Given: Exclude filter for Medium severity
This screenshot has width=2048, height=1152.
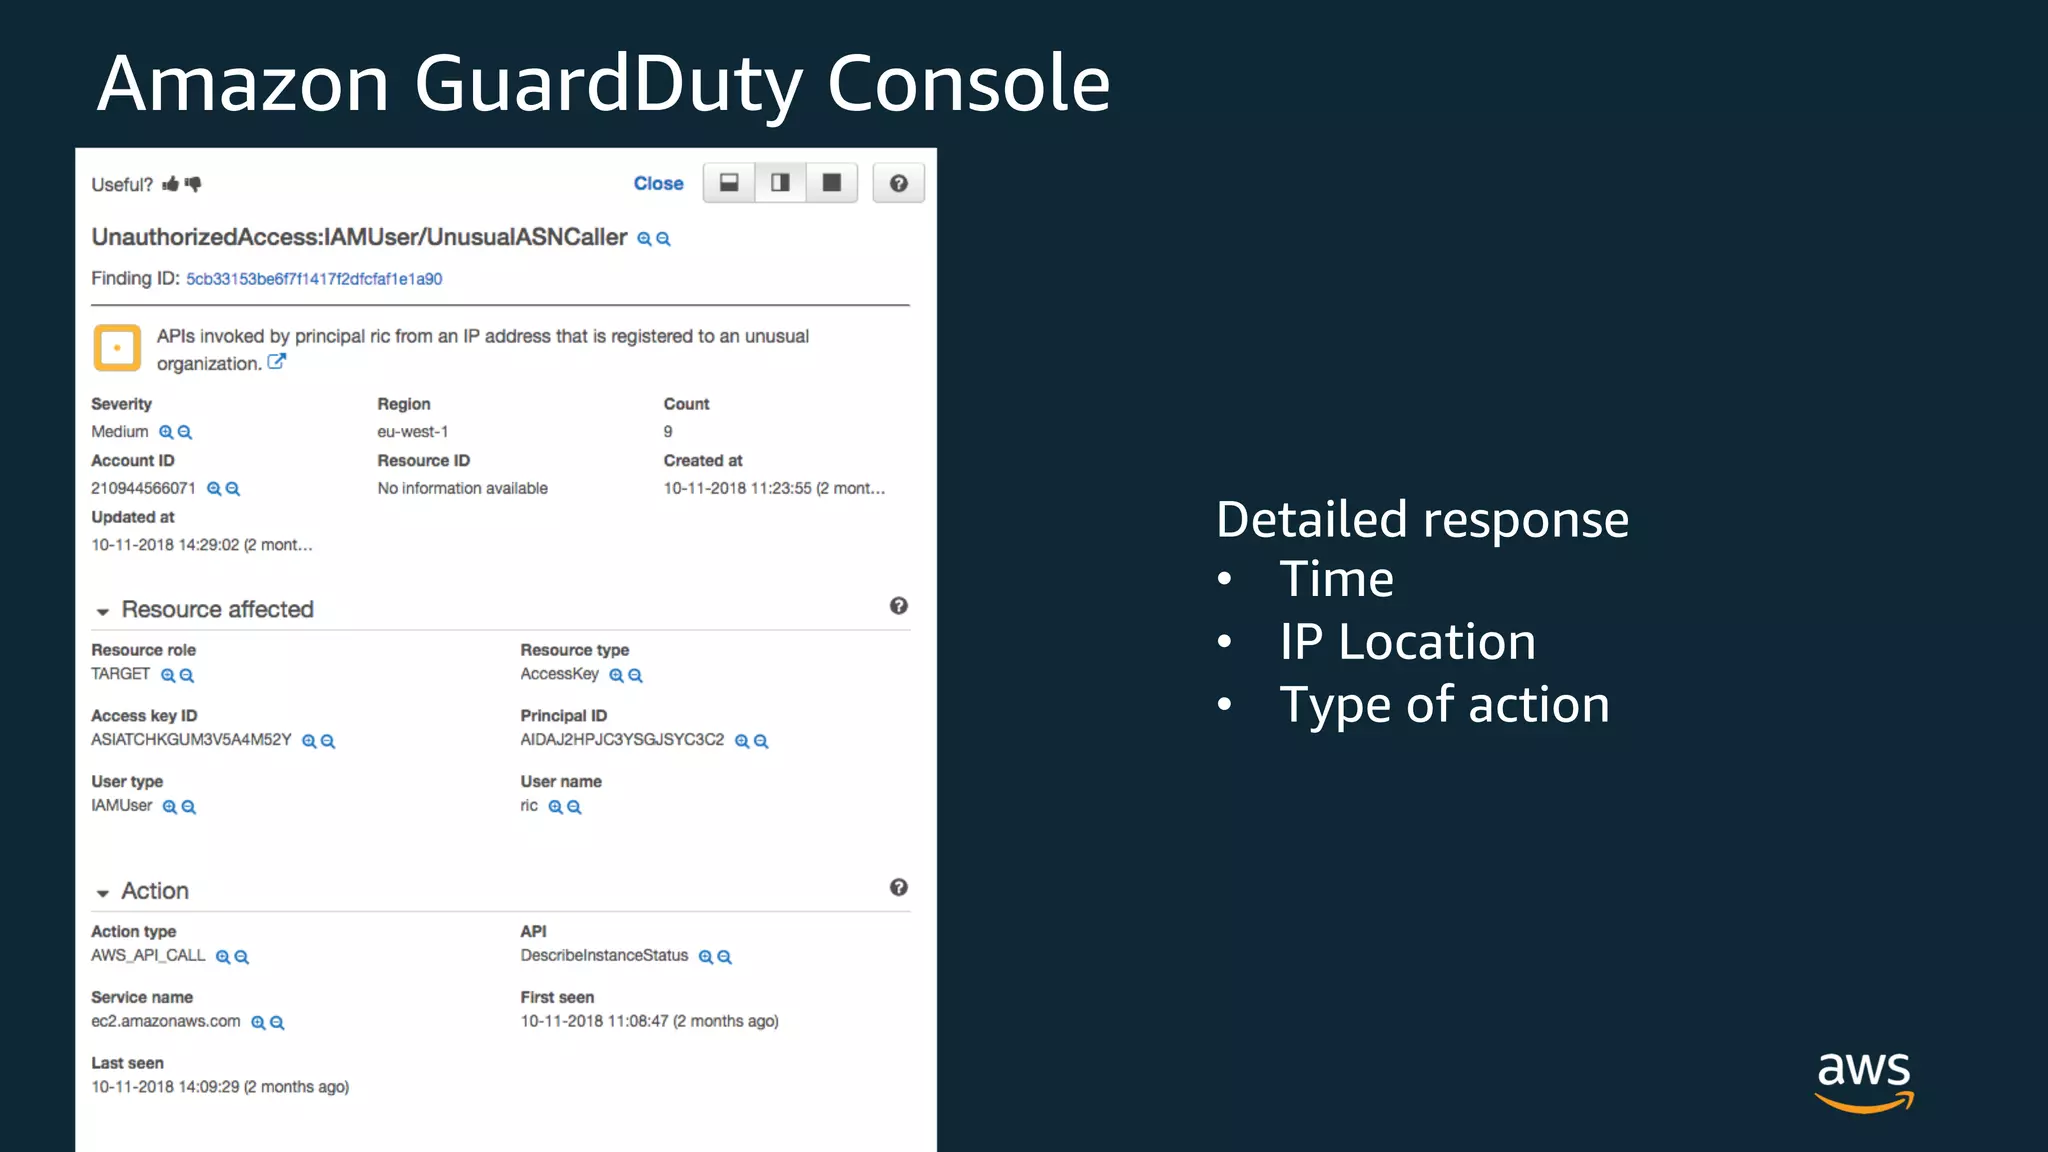Looking at the screenshot, I should click(185, 433).
